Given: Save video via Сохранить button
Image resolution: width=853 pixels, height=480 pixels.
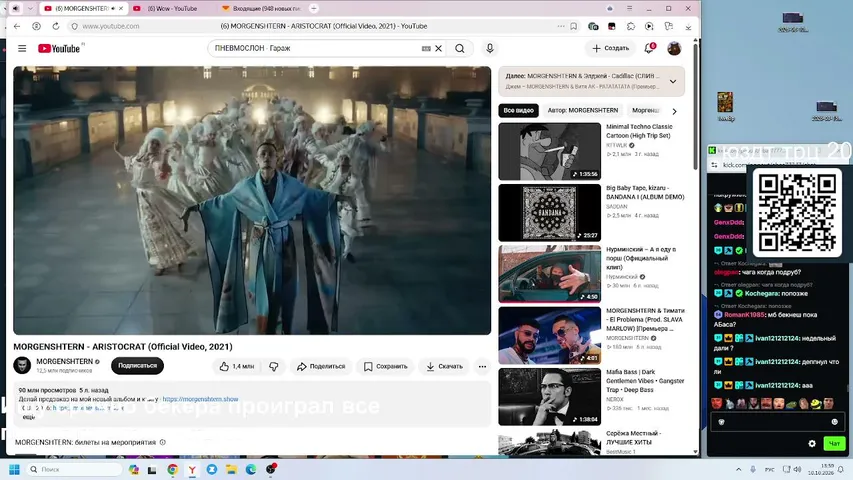Looking at the screenshot, I should click(385, 366).
